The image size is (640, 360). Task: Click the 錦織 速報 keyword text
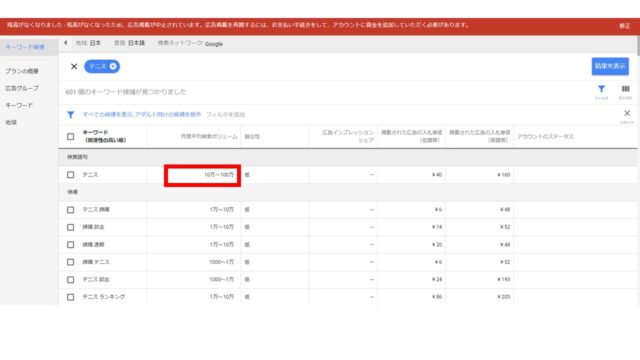pyautogui.click(x=93, y=244)
